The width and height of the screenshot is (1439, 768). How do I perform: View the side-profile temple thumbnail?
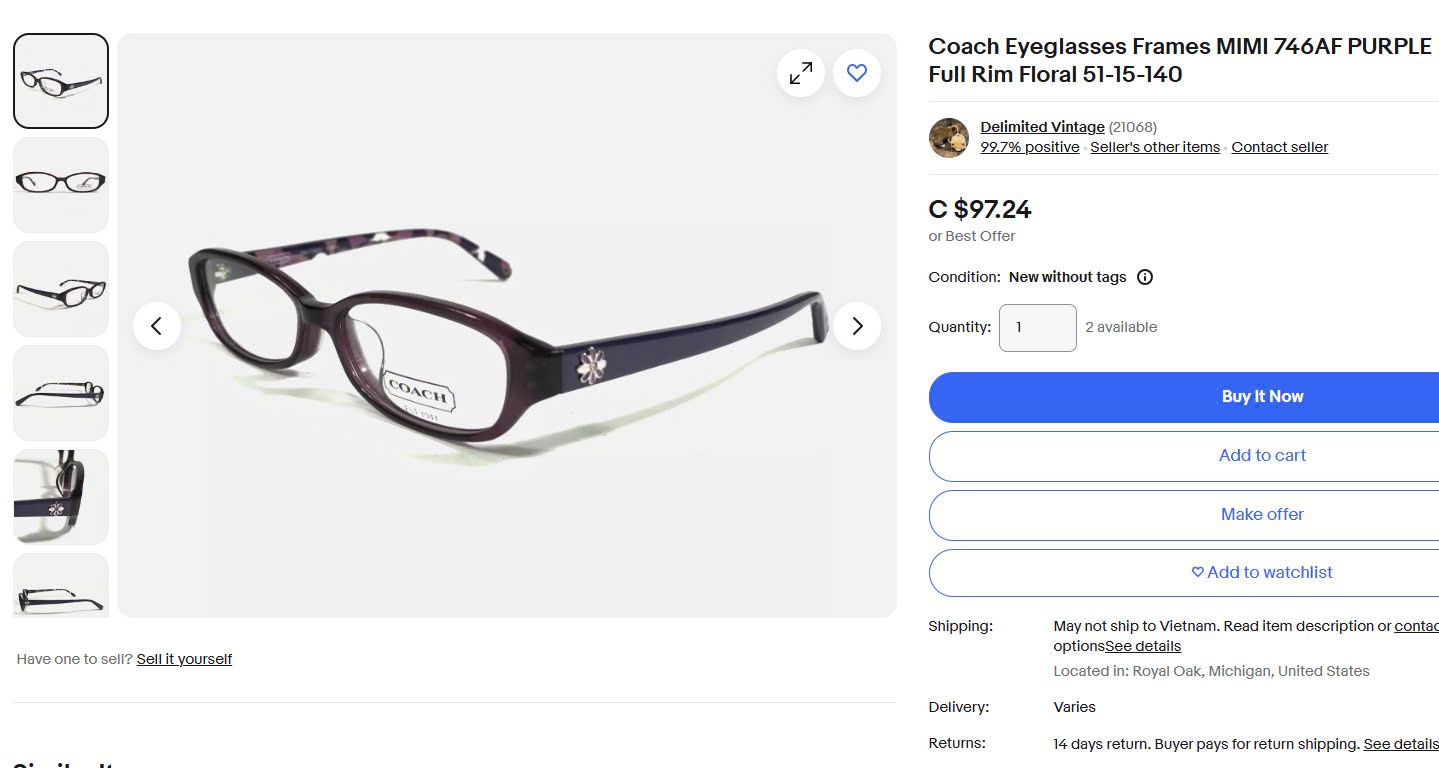(61, 393)
